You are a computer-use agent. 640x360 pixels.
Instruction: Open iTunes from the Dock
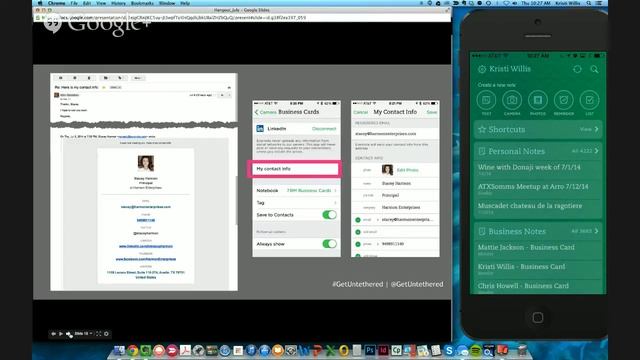(x=251, y=350)
